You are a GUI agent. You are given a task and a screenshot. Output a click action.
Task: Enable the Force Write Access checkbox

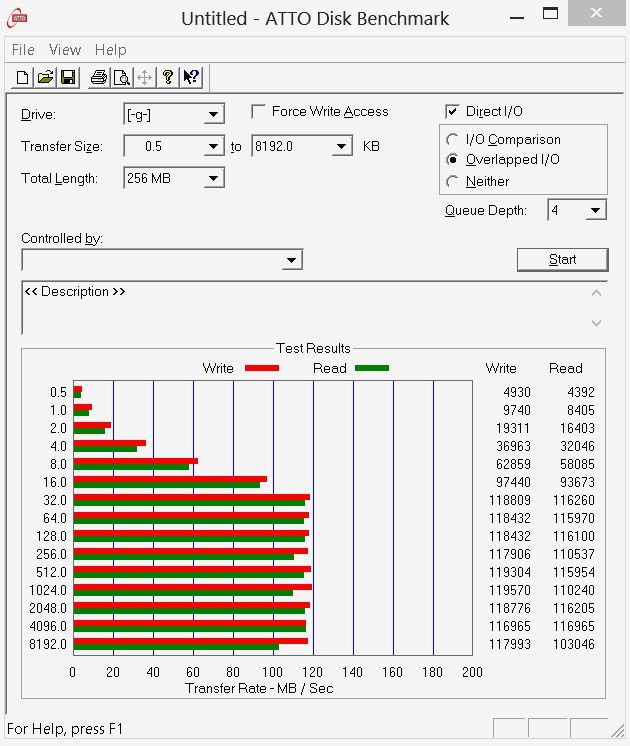[x=258, y=111]
